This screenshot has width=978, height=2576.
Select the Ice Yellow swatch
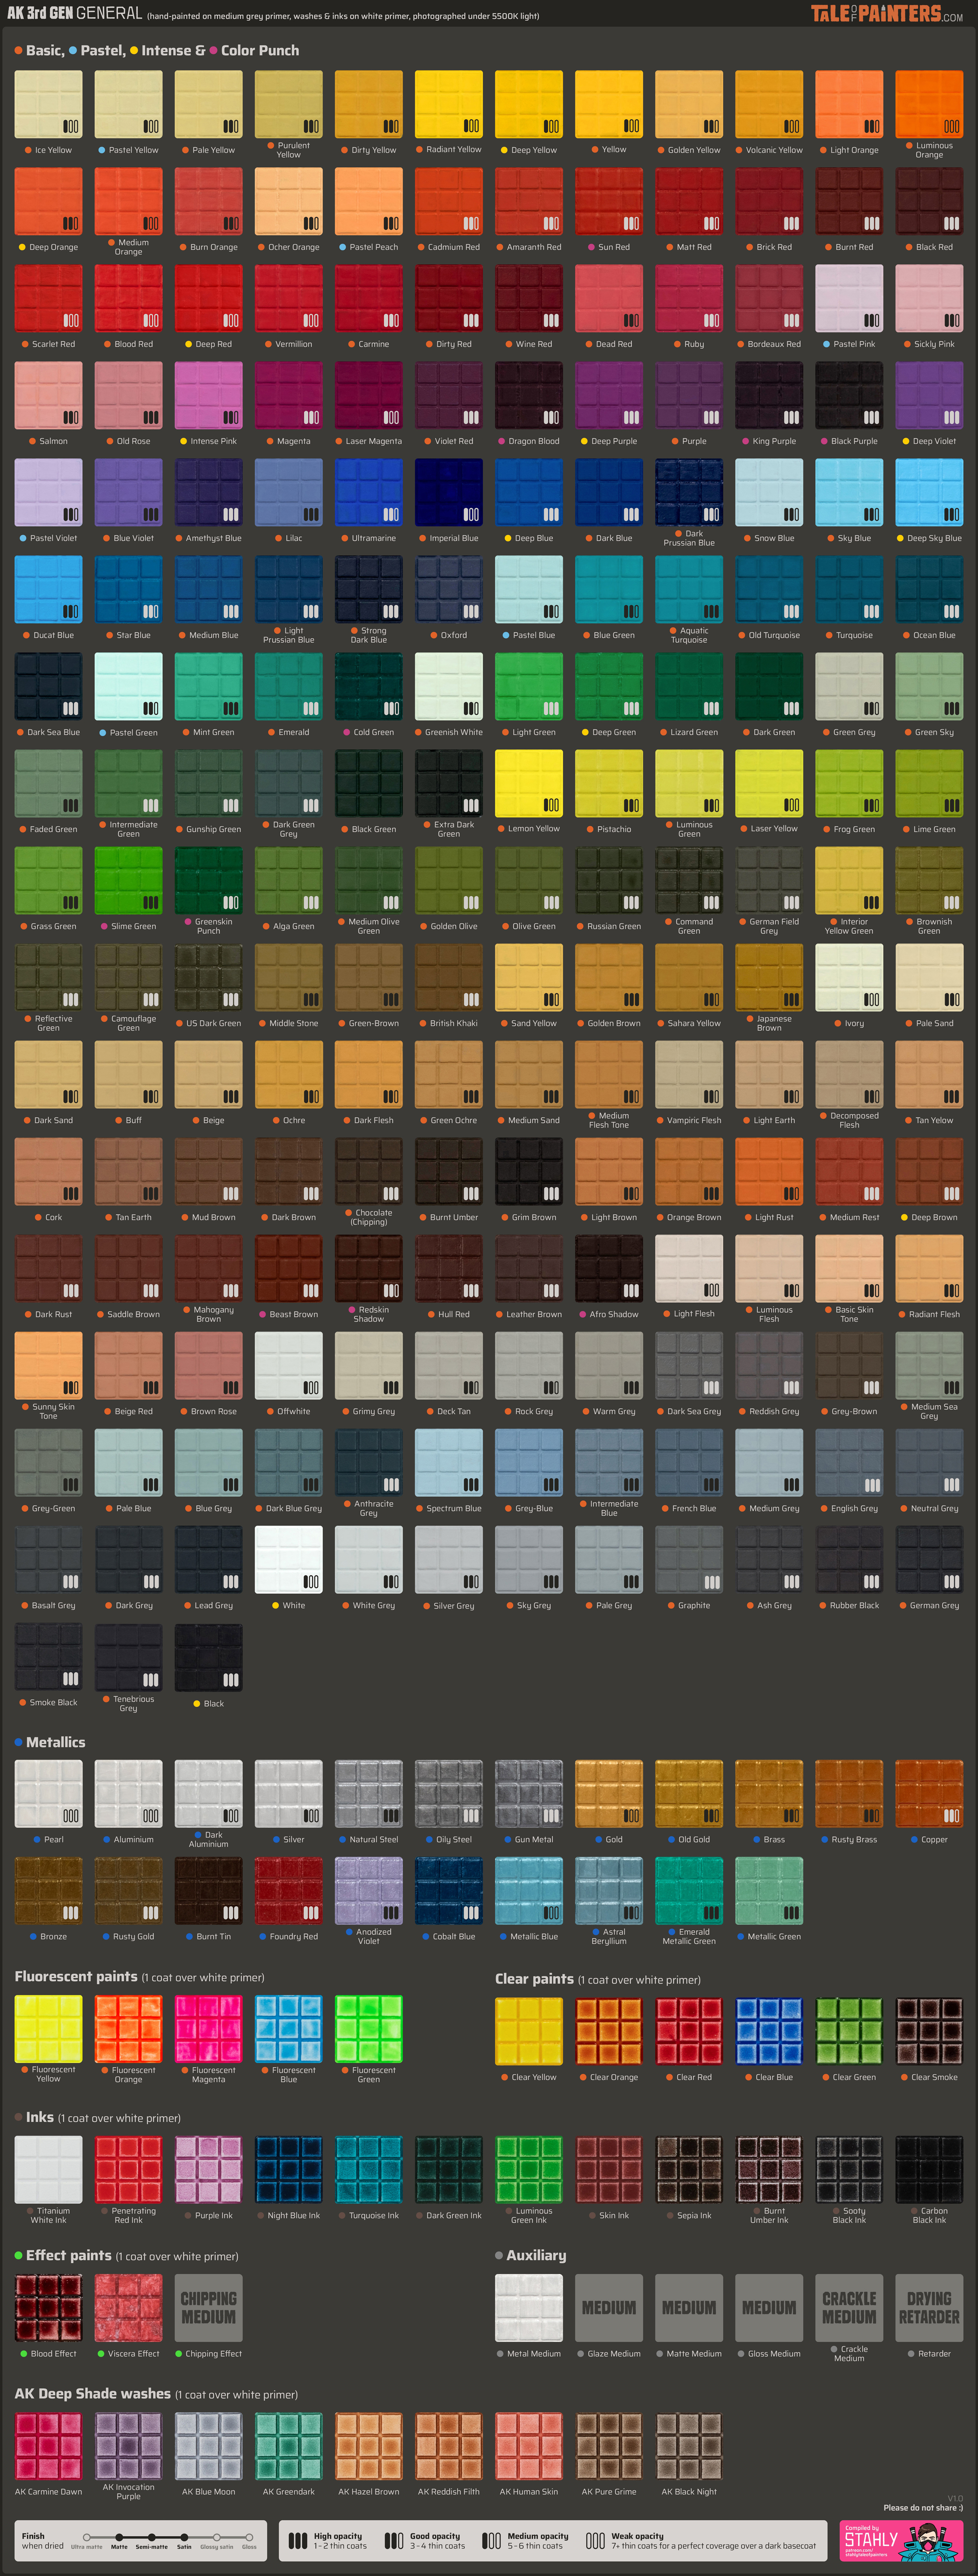click(49, 104)
